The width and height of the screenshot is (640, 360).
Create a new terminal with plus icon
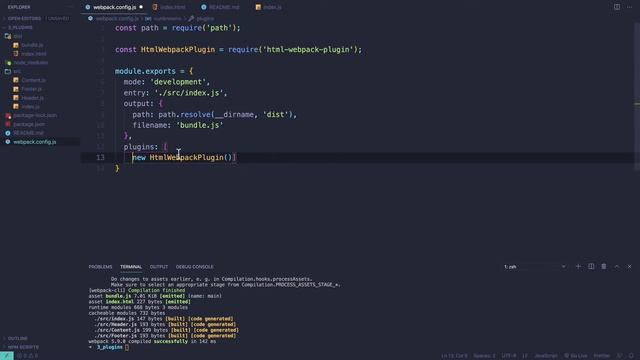(578, 267)
